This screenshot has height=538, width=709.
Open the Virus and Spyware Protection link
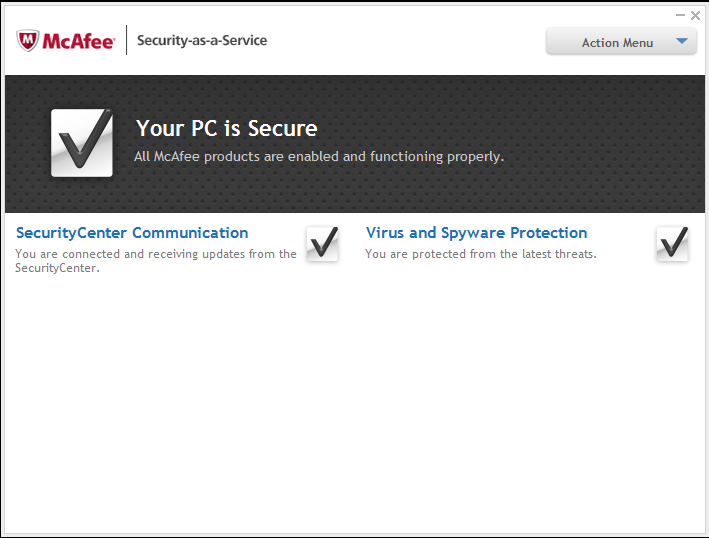(476, 233)
